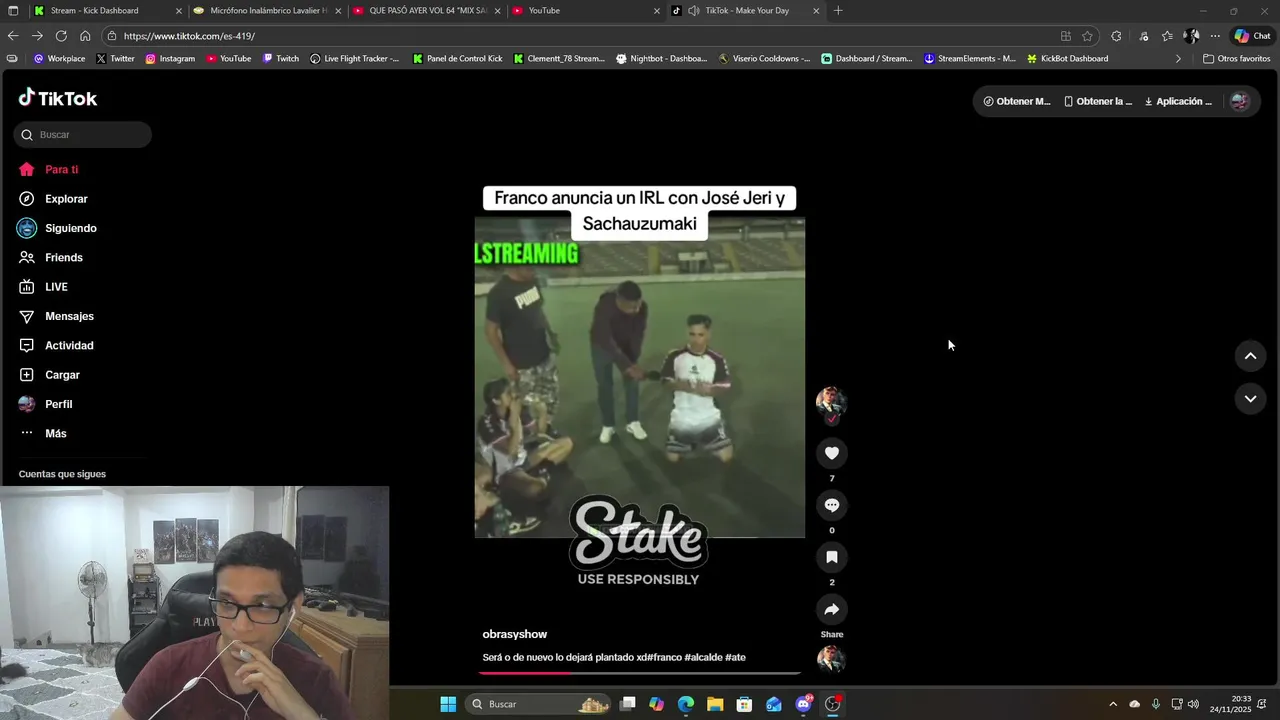Open Mensajes in TikTok sidebar
Screen dimensions: 1280x720
tap(56, 316)
